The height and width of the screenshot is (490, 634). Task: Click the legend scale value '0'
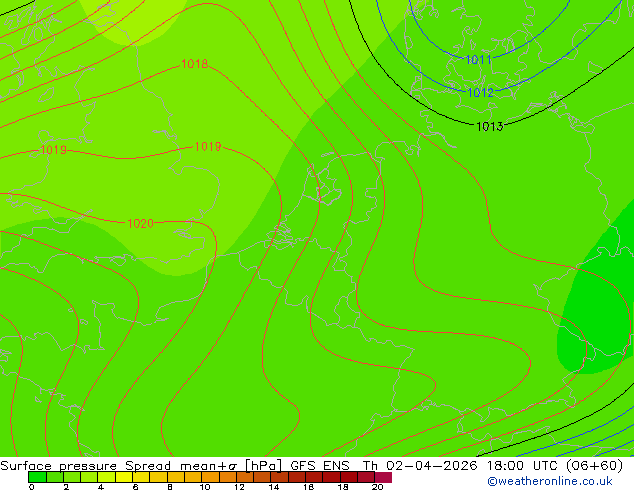point(32,487)
